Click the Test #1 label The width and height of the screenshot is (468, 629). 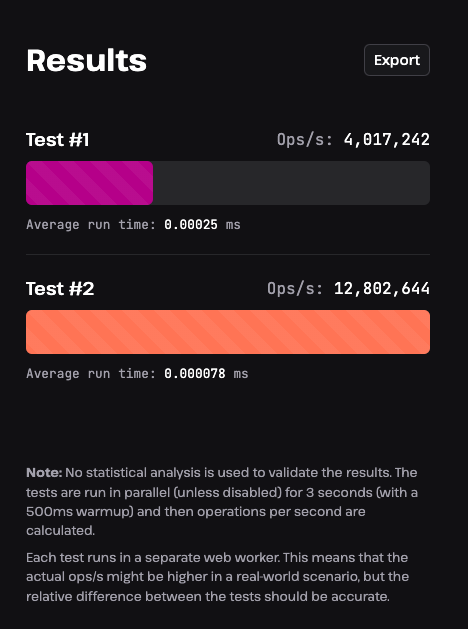pos(58,140)
